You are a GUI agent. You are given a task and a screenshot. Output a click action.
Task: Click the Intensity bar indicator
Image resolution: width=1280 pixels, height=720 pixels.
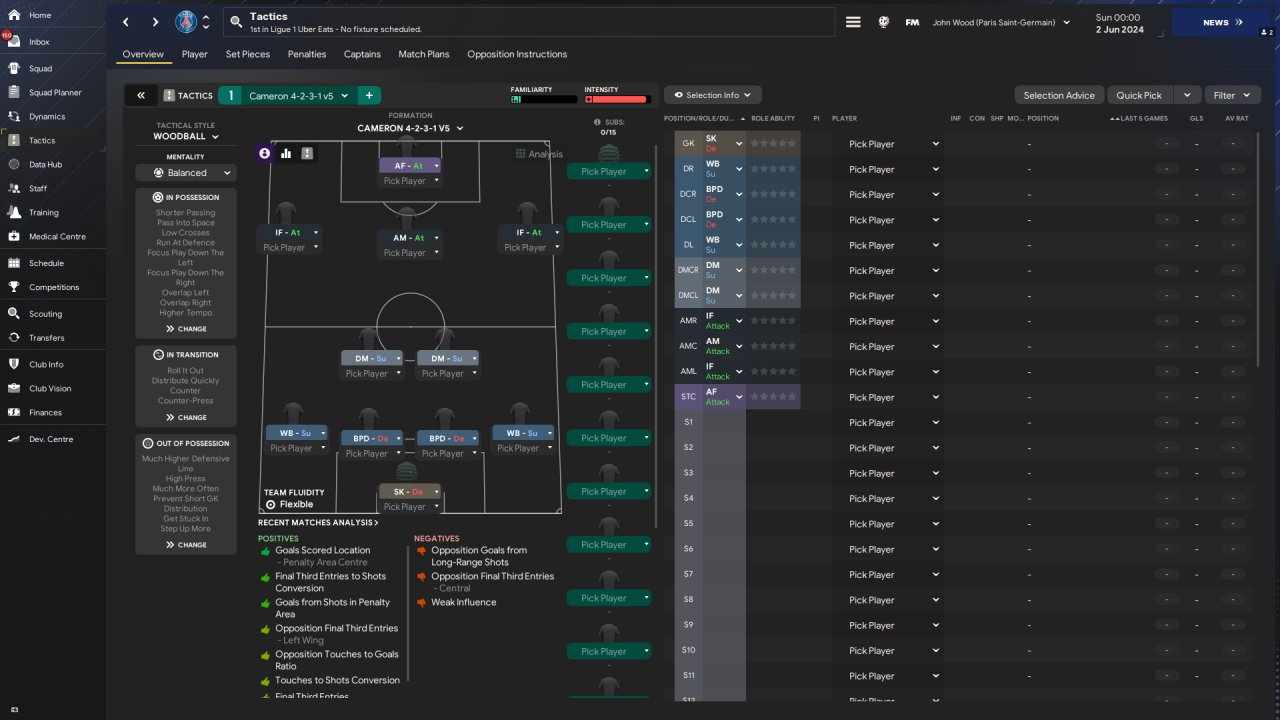616,99
